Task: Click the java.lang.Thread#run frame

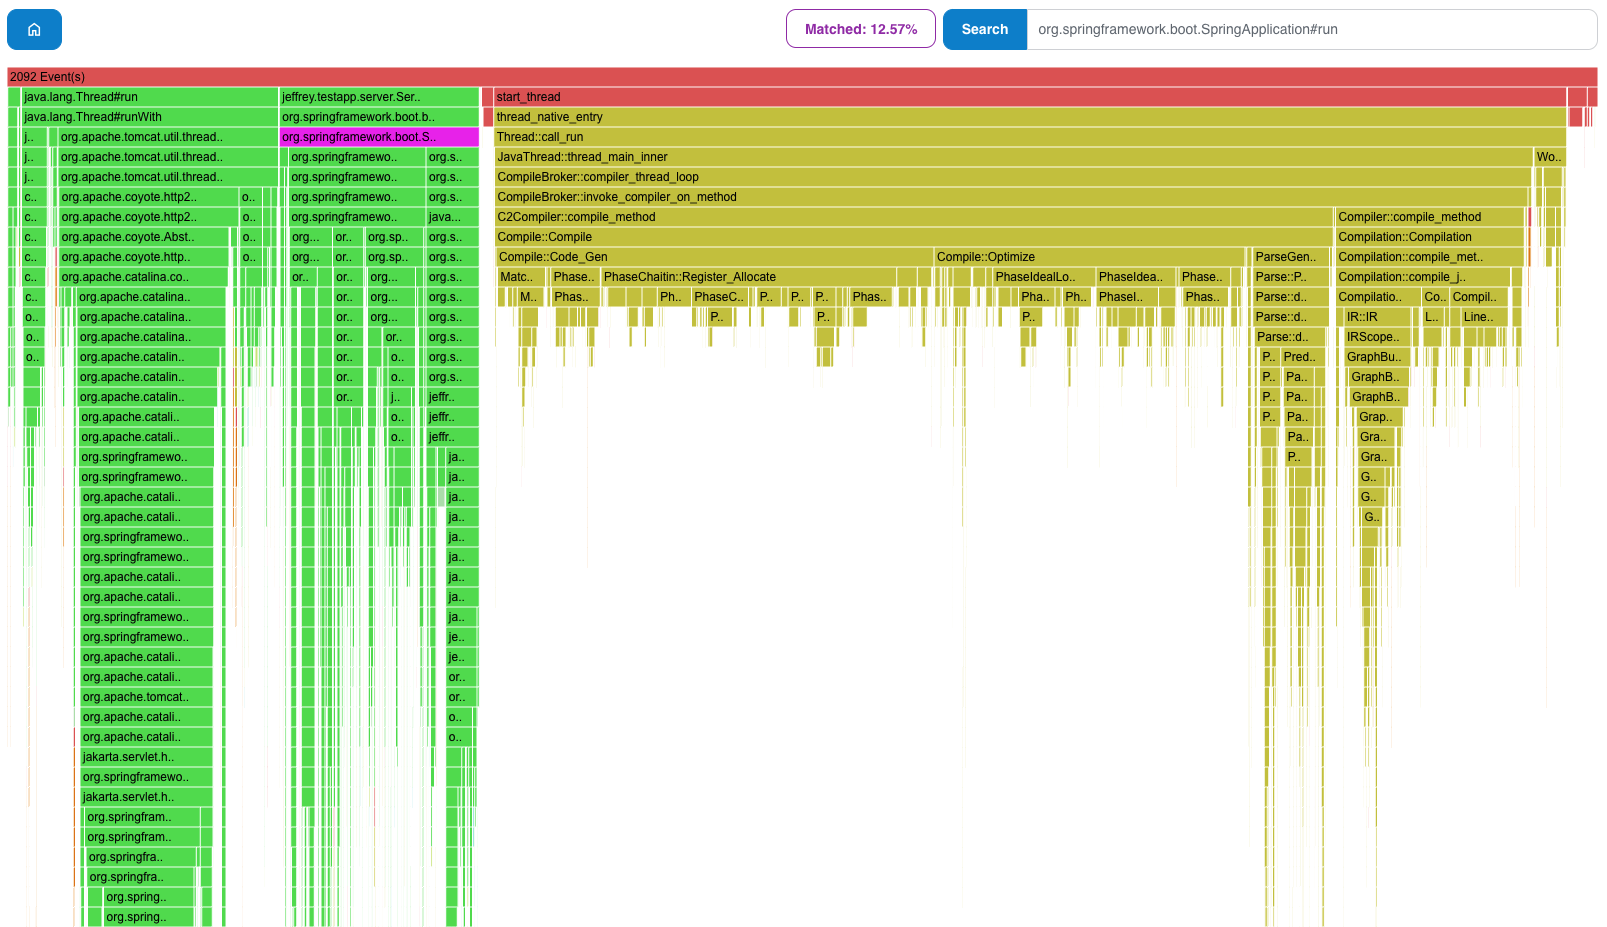Action: click(149, 97)
